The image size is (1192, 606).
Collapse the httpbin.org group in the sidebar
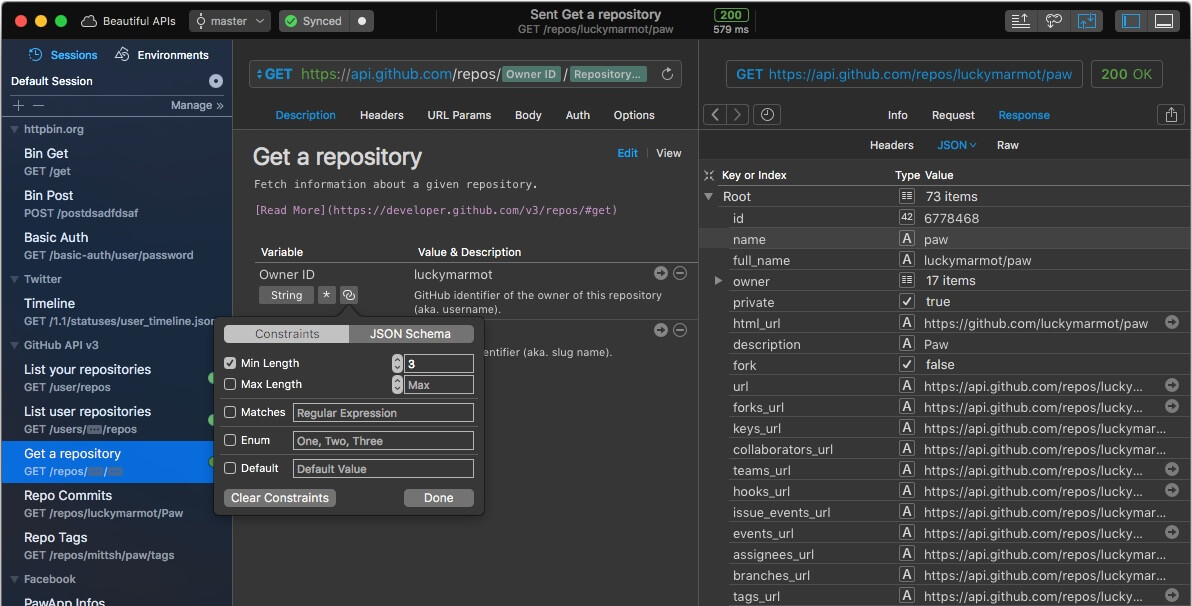(14, 129)
